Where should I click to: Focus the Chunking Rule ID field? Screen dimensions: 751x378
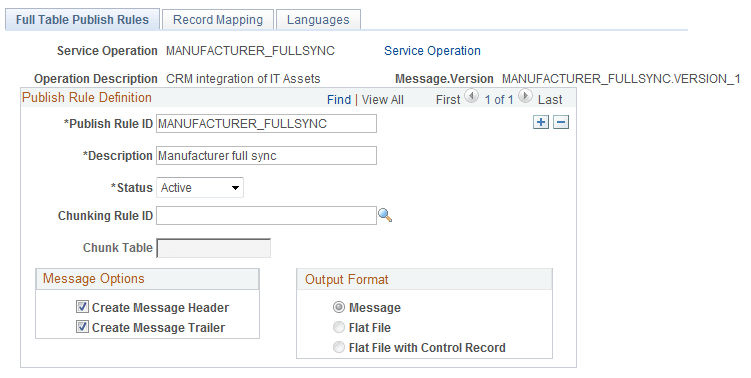pos(266,216)
